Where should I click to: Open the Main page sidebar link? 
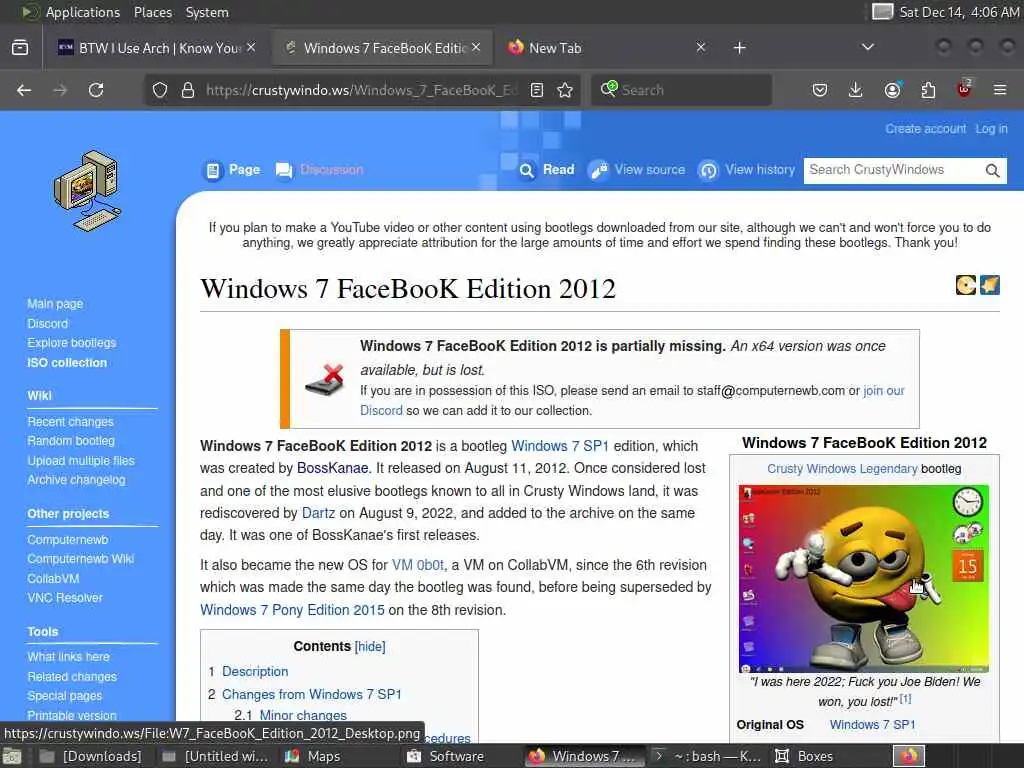pos(55,304)
